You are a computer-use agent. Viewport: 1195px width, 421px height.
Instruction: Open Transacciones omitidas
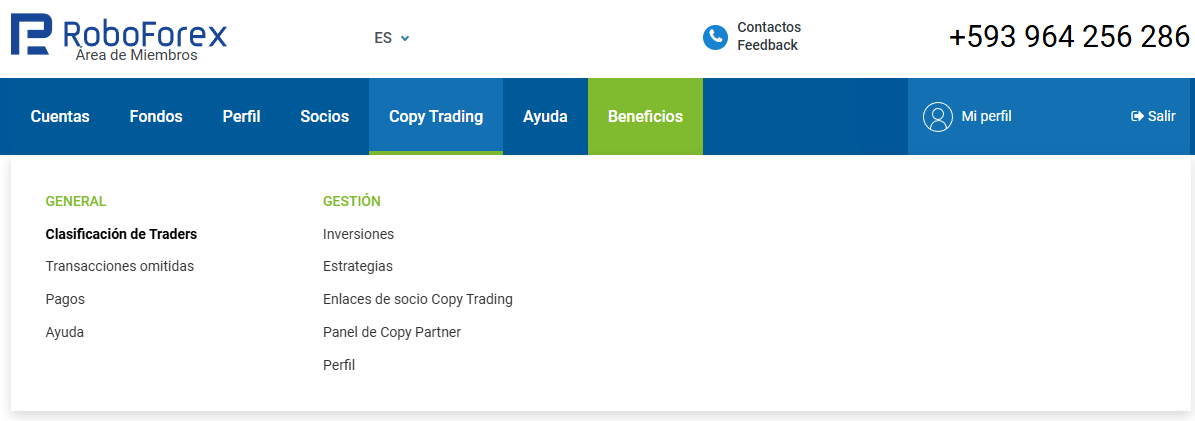[120, 266]
